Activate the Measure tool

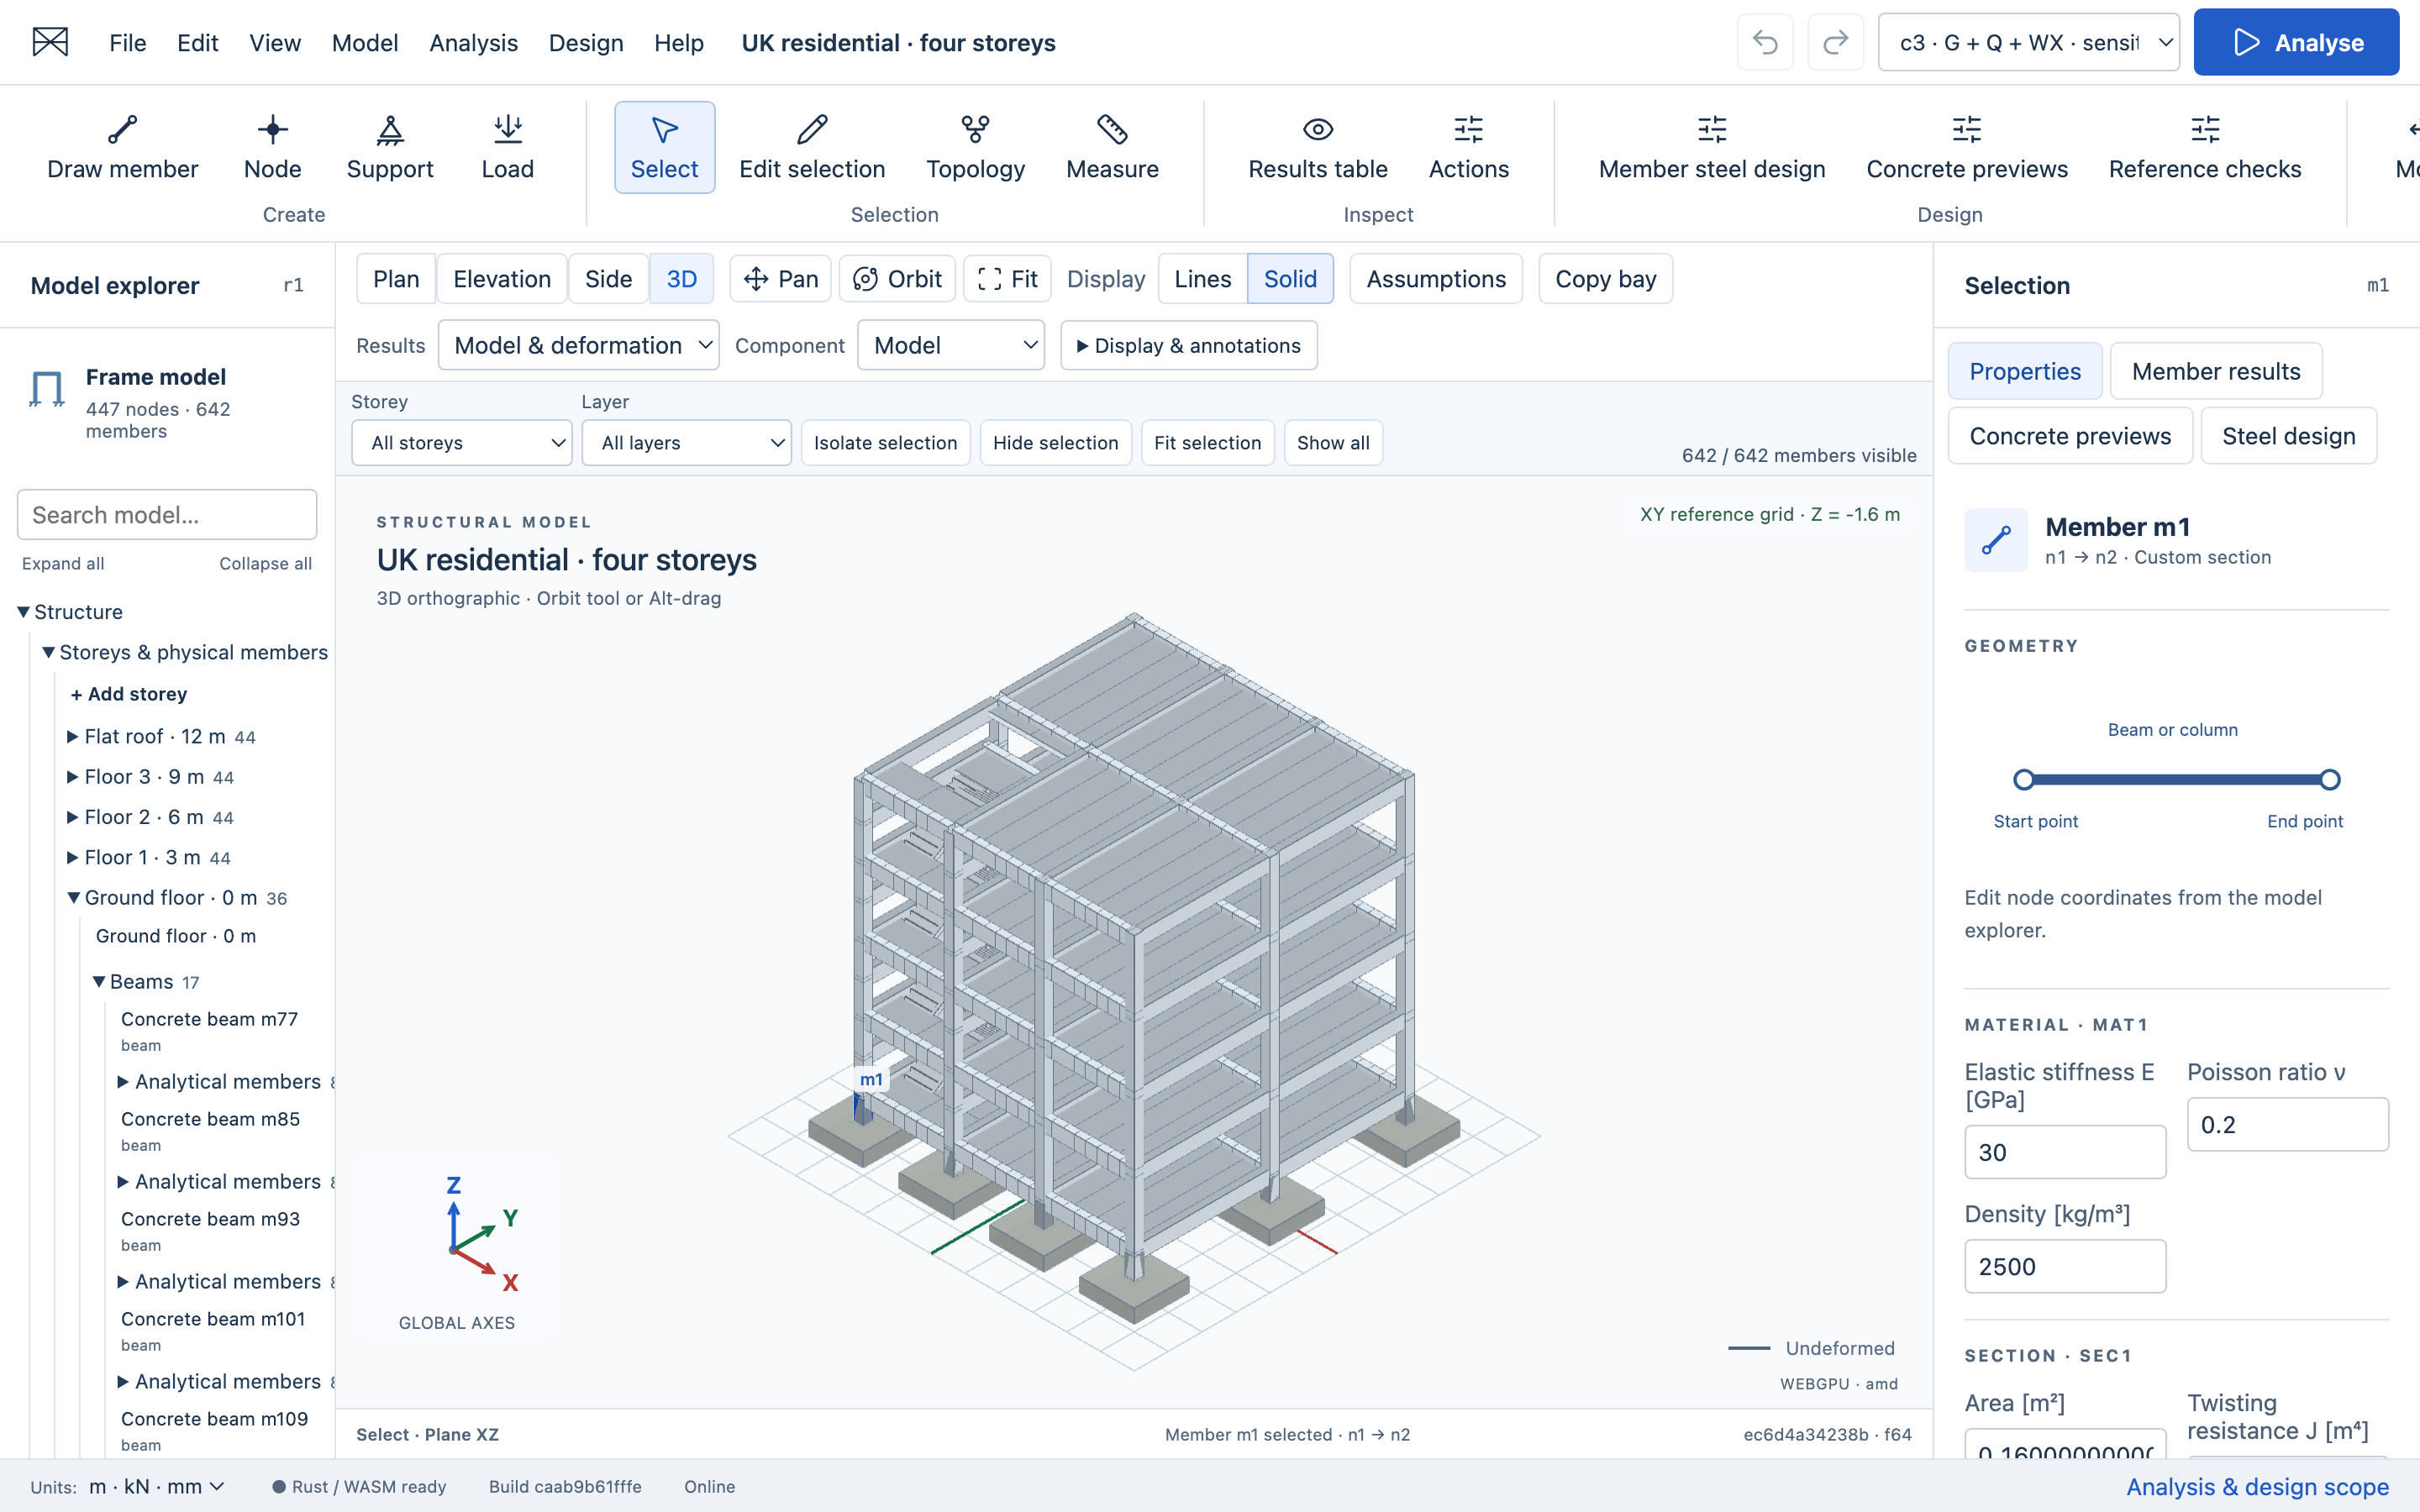point(1112,148)
